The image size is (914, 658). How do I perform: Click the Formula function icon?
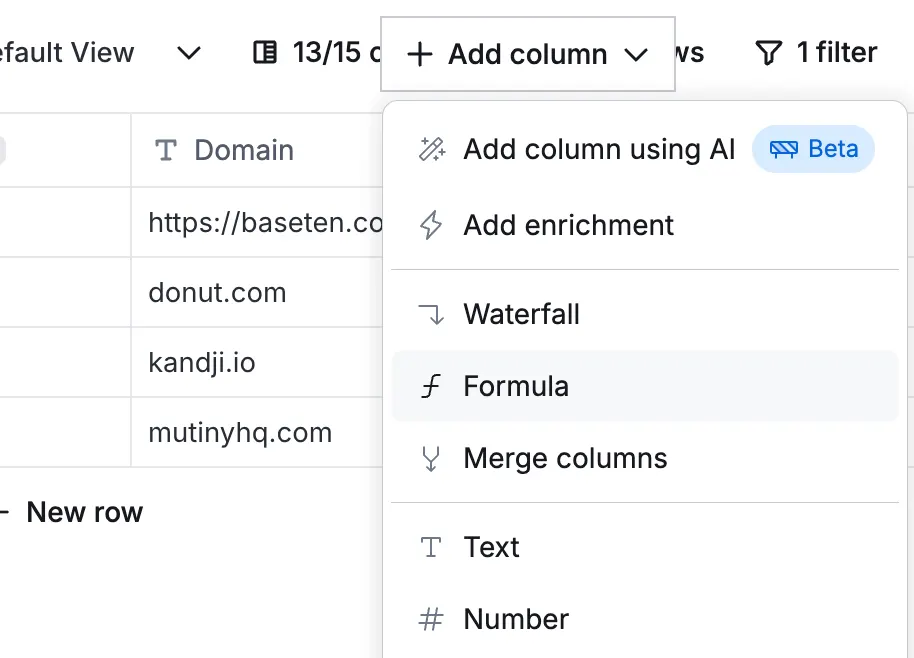(431, 386)
